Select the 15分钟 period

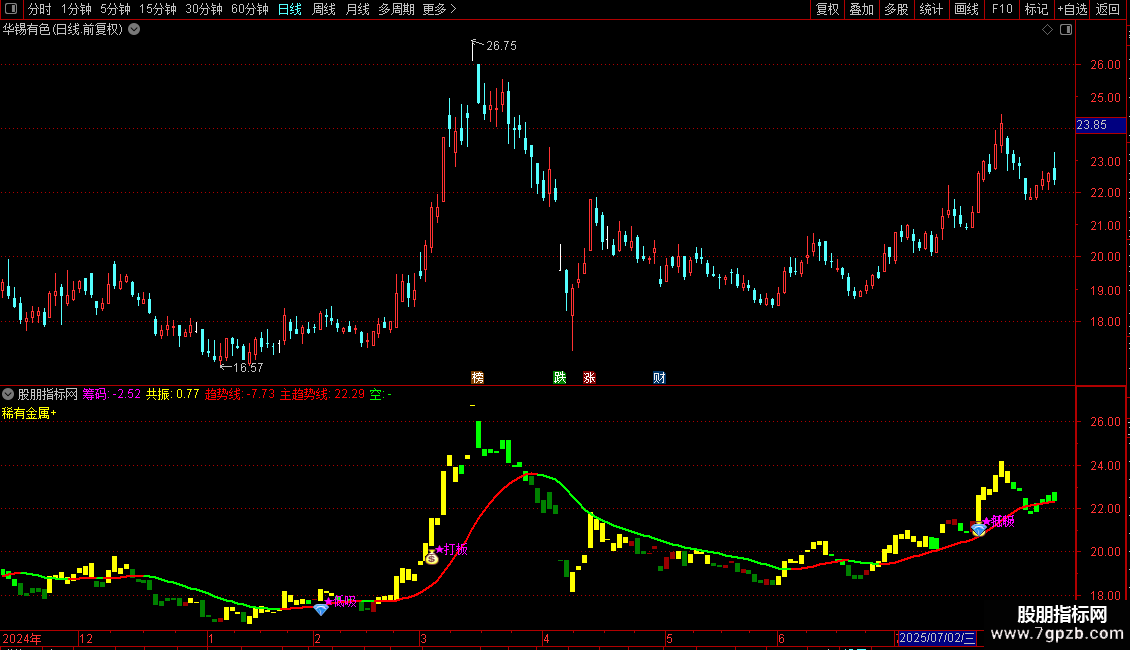click(x=158, y=9)
